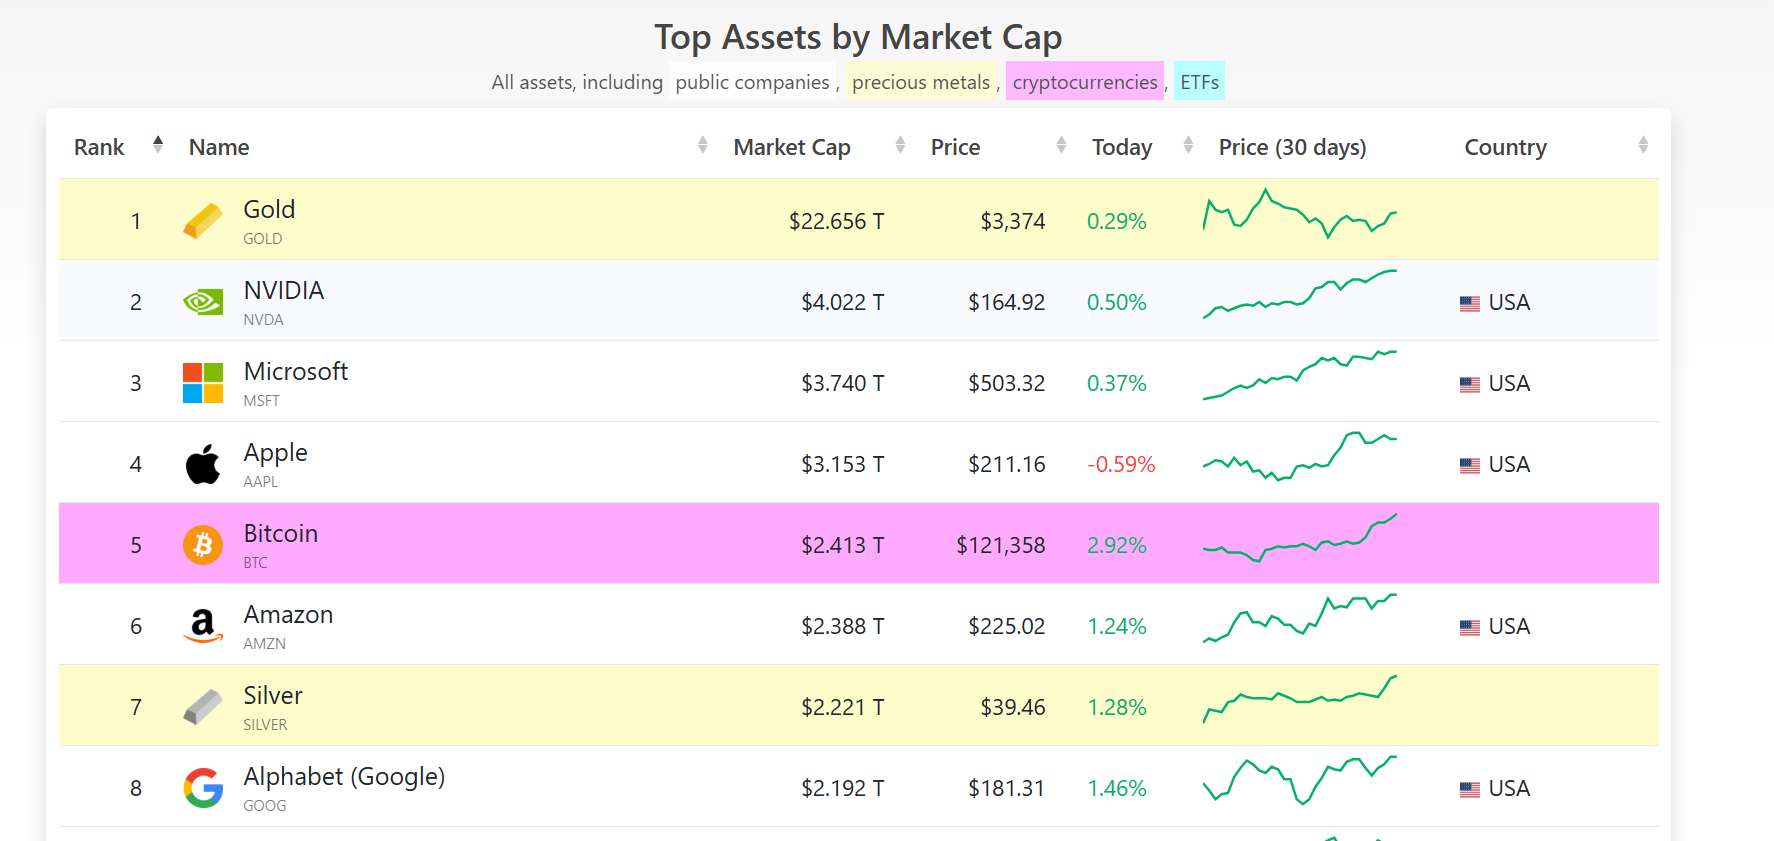1774x841 pixels.
Task: Open the Amazon asset page link
Action: tap(288, 615)
